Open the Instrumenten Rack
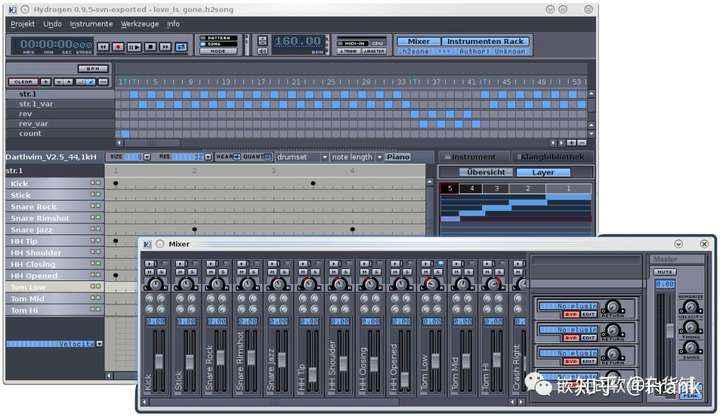This screenshot has width=720, height=417. 485,41
